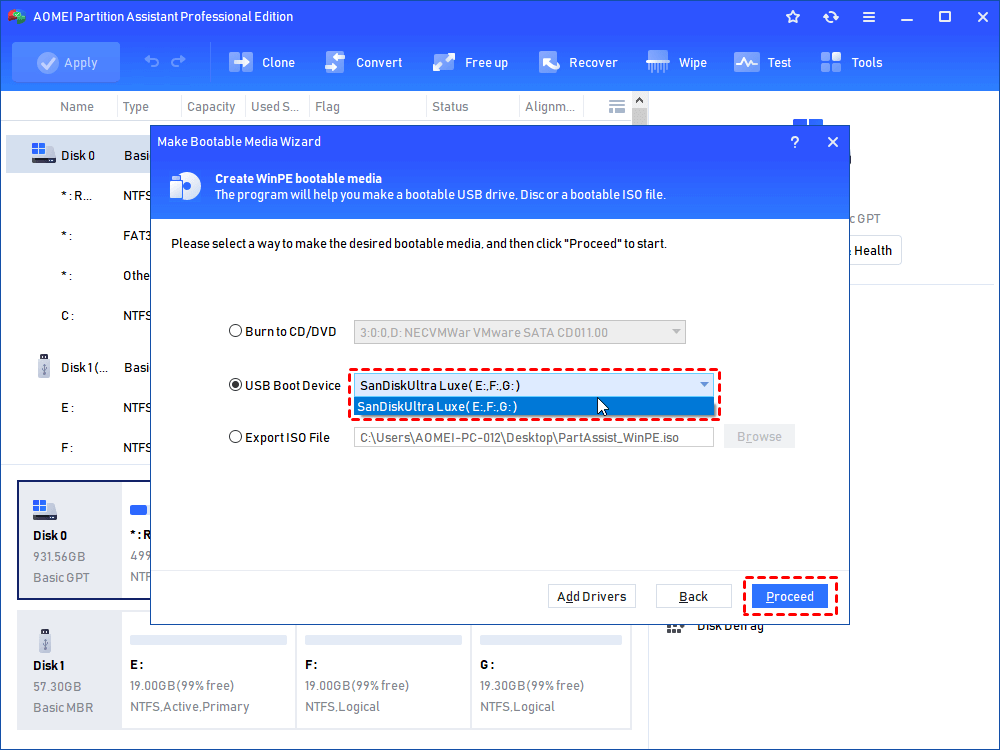Click the Back button

[693, 596]
